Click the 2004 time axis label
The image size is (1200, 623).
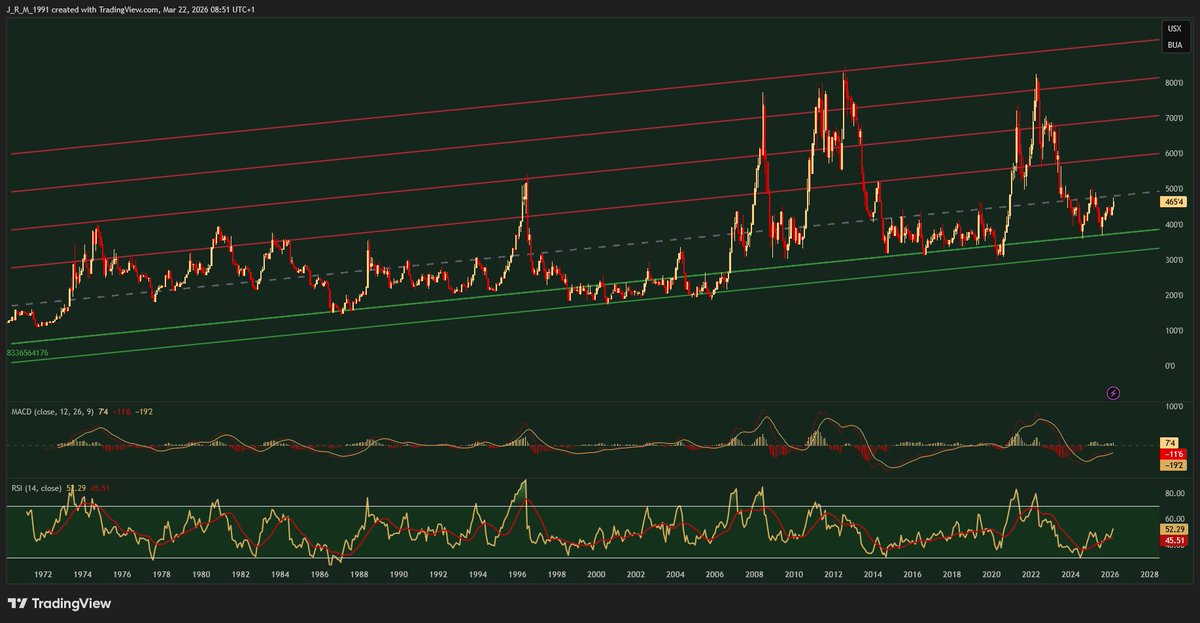[x=675, y=575]
